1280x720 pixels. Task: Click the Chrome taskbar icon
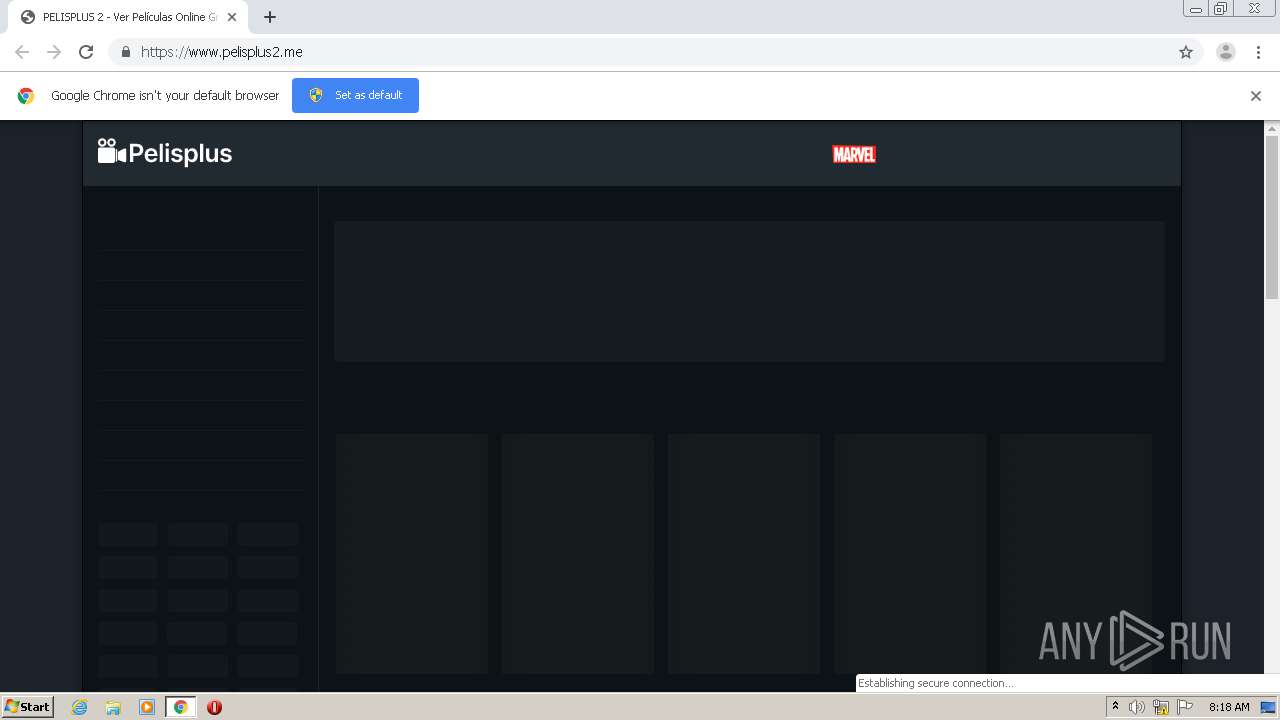181,707
